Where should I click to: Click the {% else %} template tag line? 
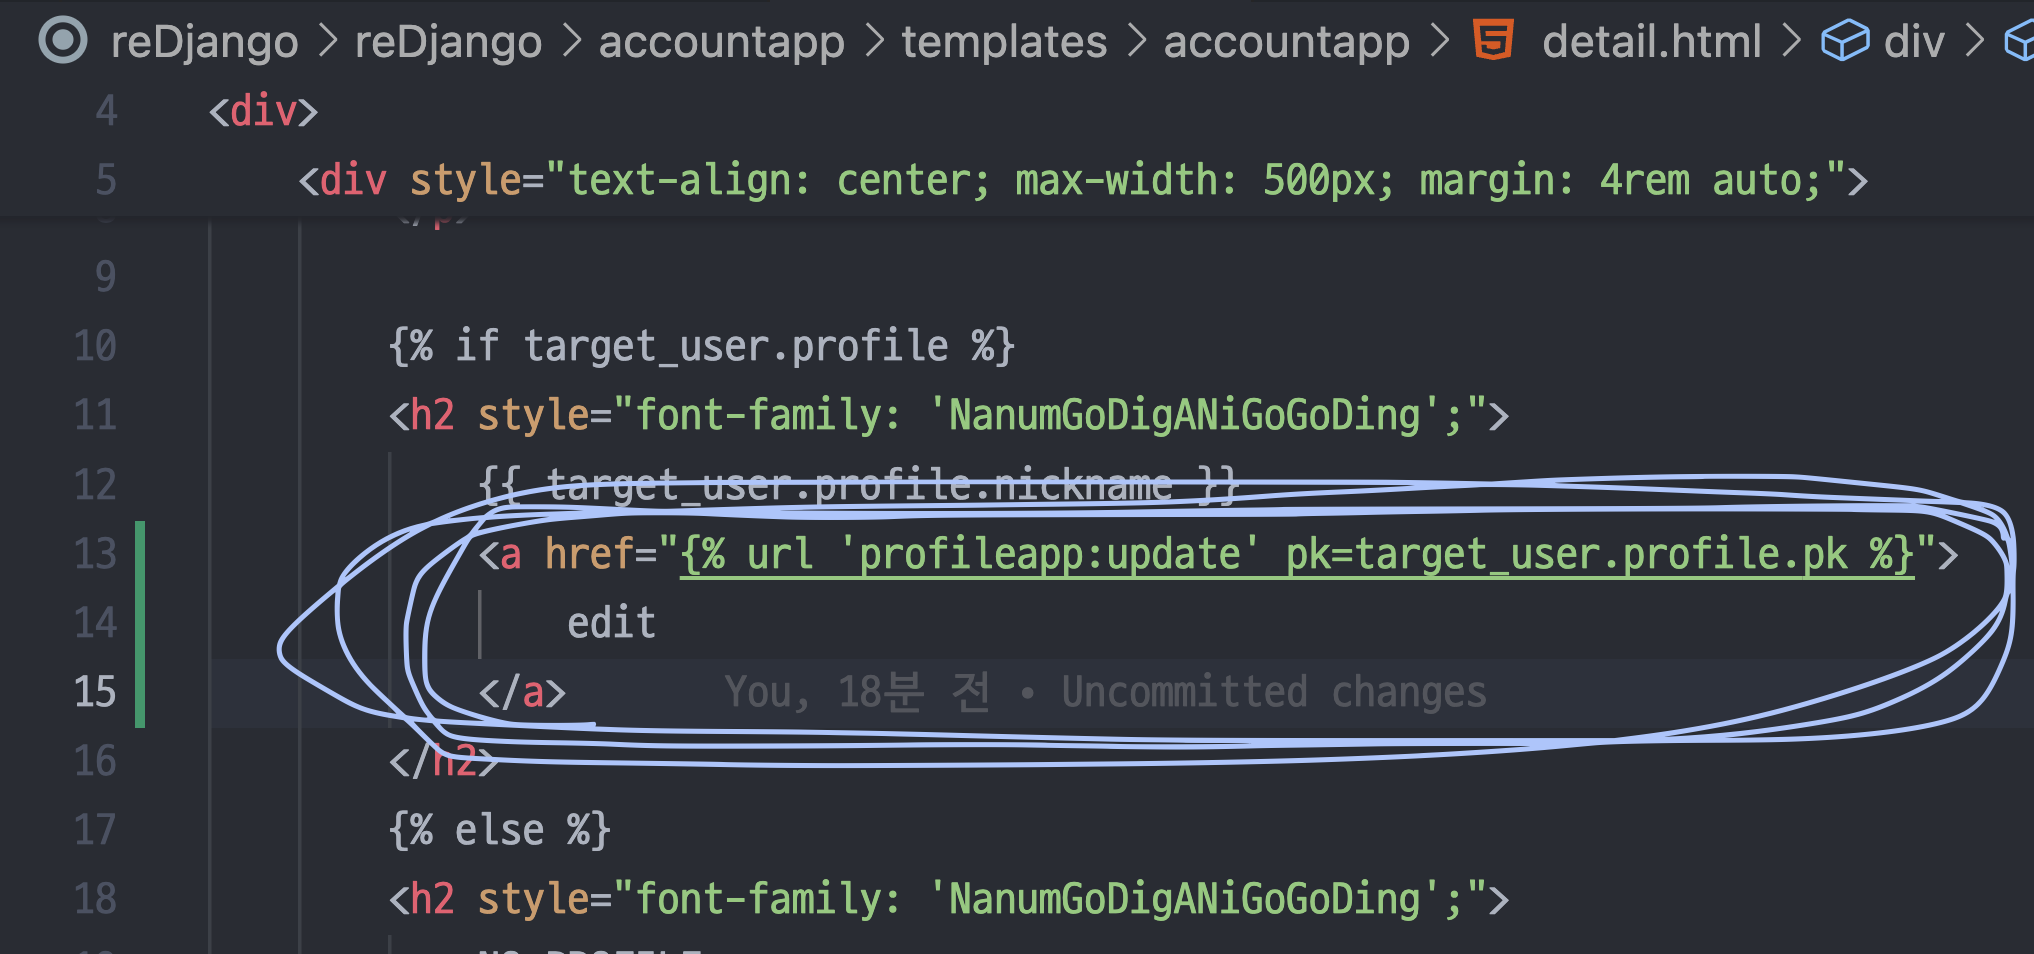pos(499,830)
